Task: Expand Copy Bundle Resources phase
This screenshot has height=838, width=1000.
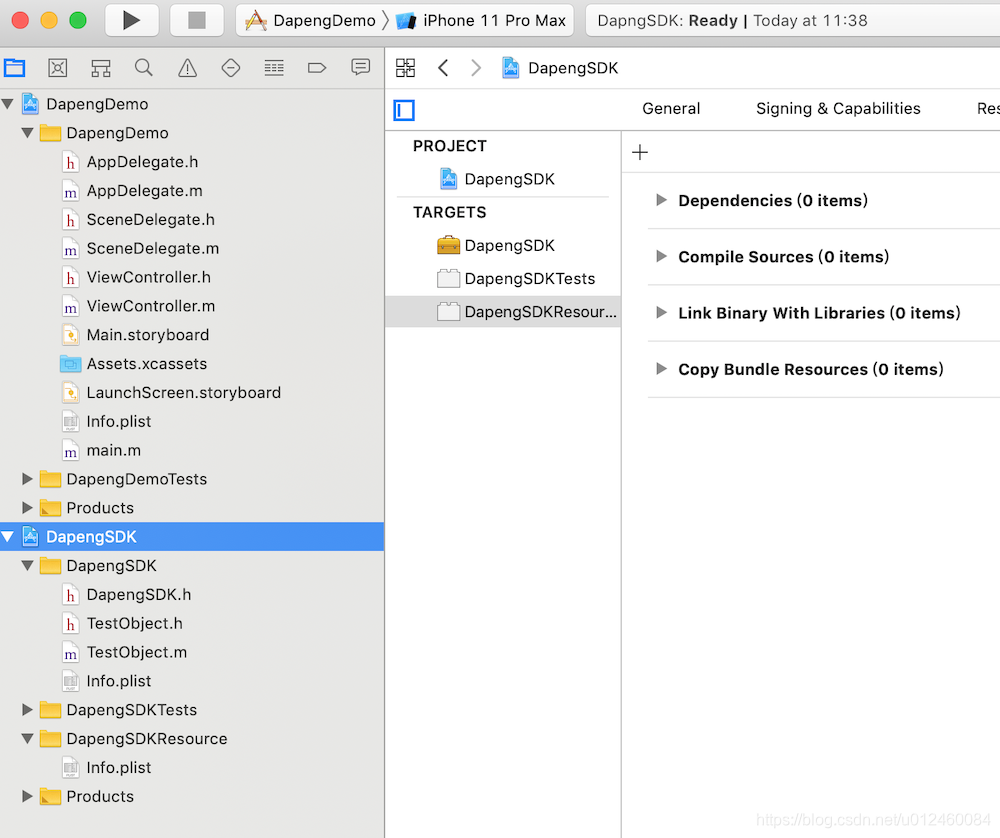Action: tap(661, 369)
